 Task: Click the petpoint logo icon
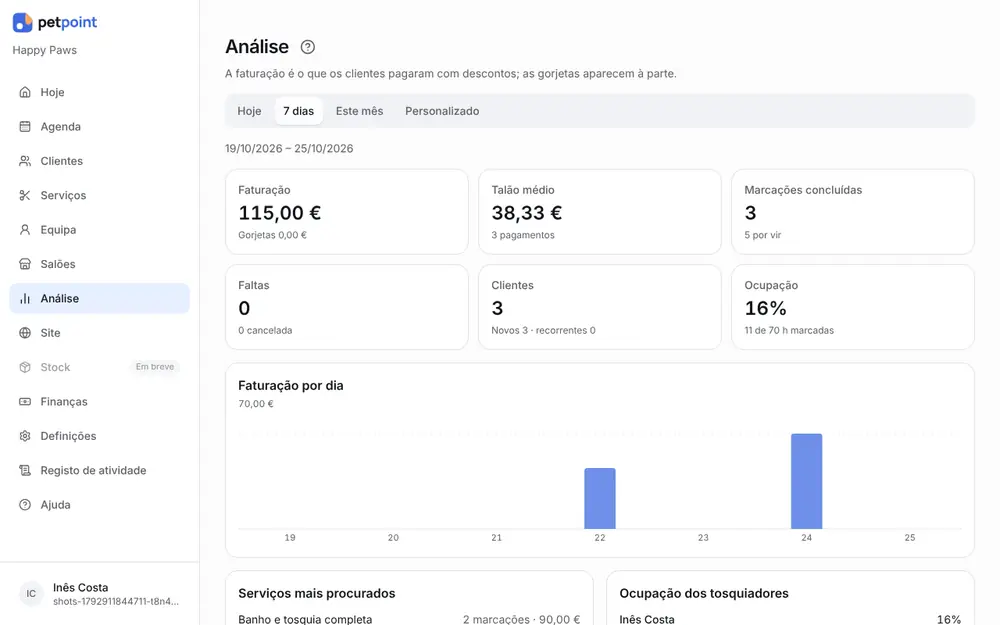coord(22,22)
